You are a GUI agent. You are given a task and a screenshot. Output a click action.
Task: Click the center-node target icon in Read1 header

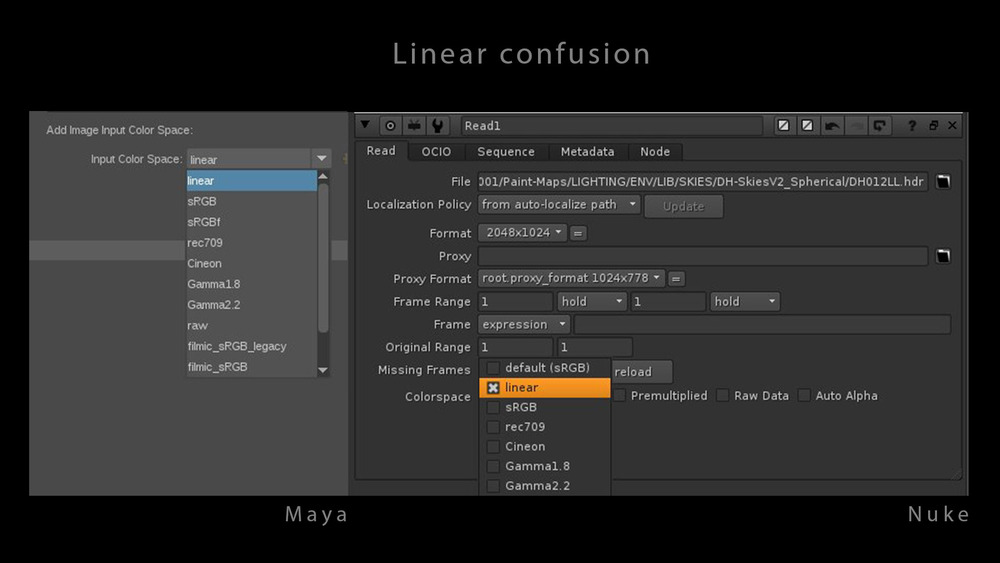pos(390,126)
